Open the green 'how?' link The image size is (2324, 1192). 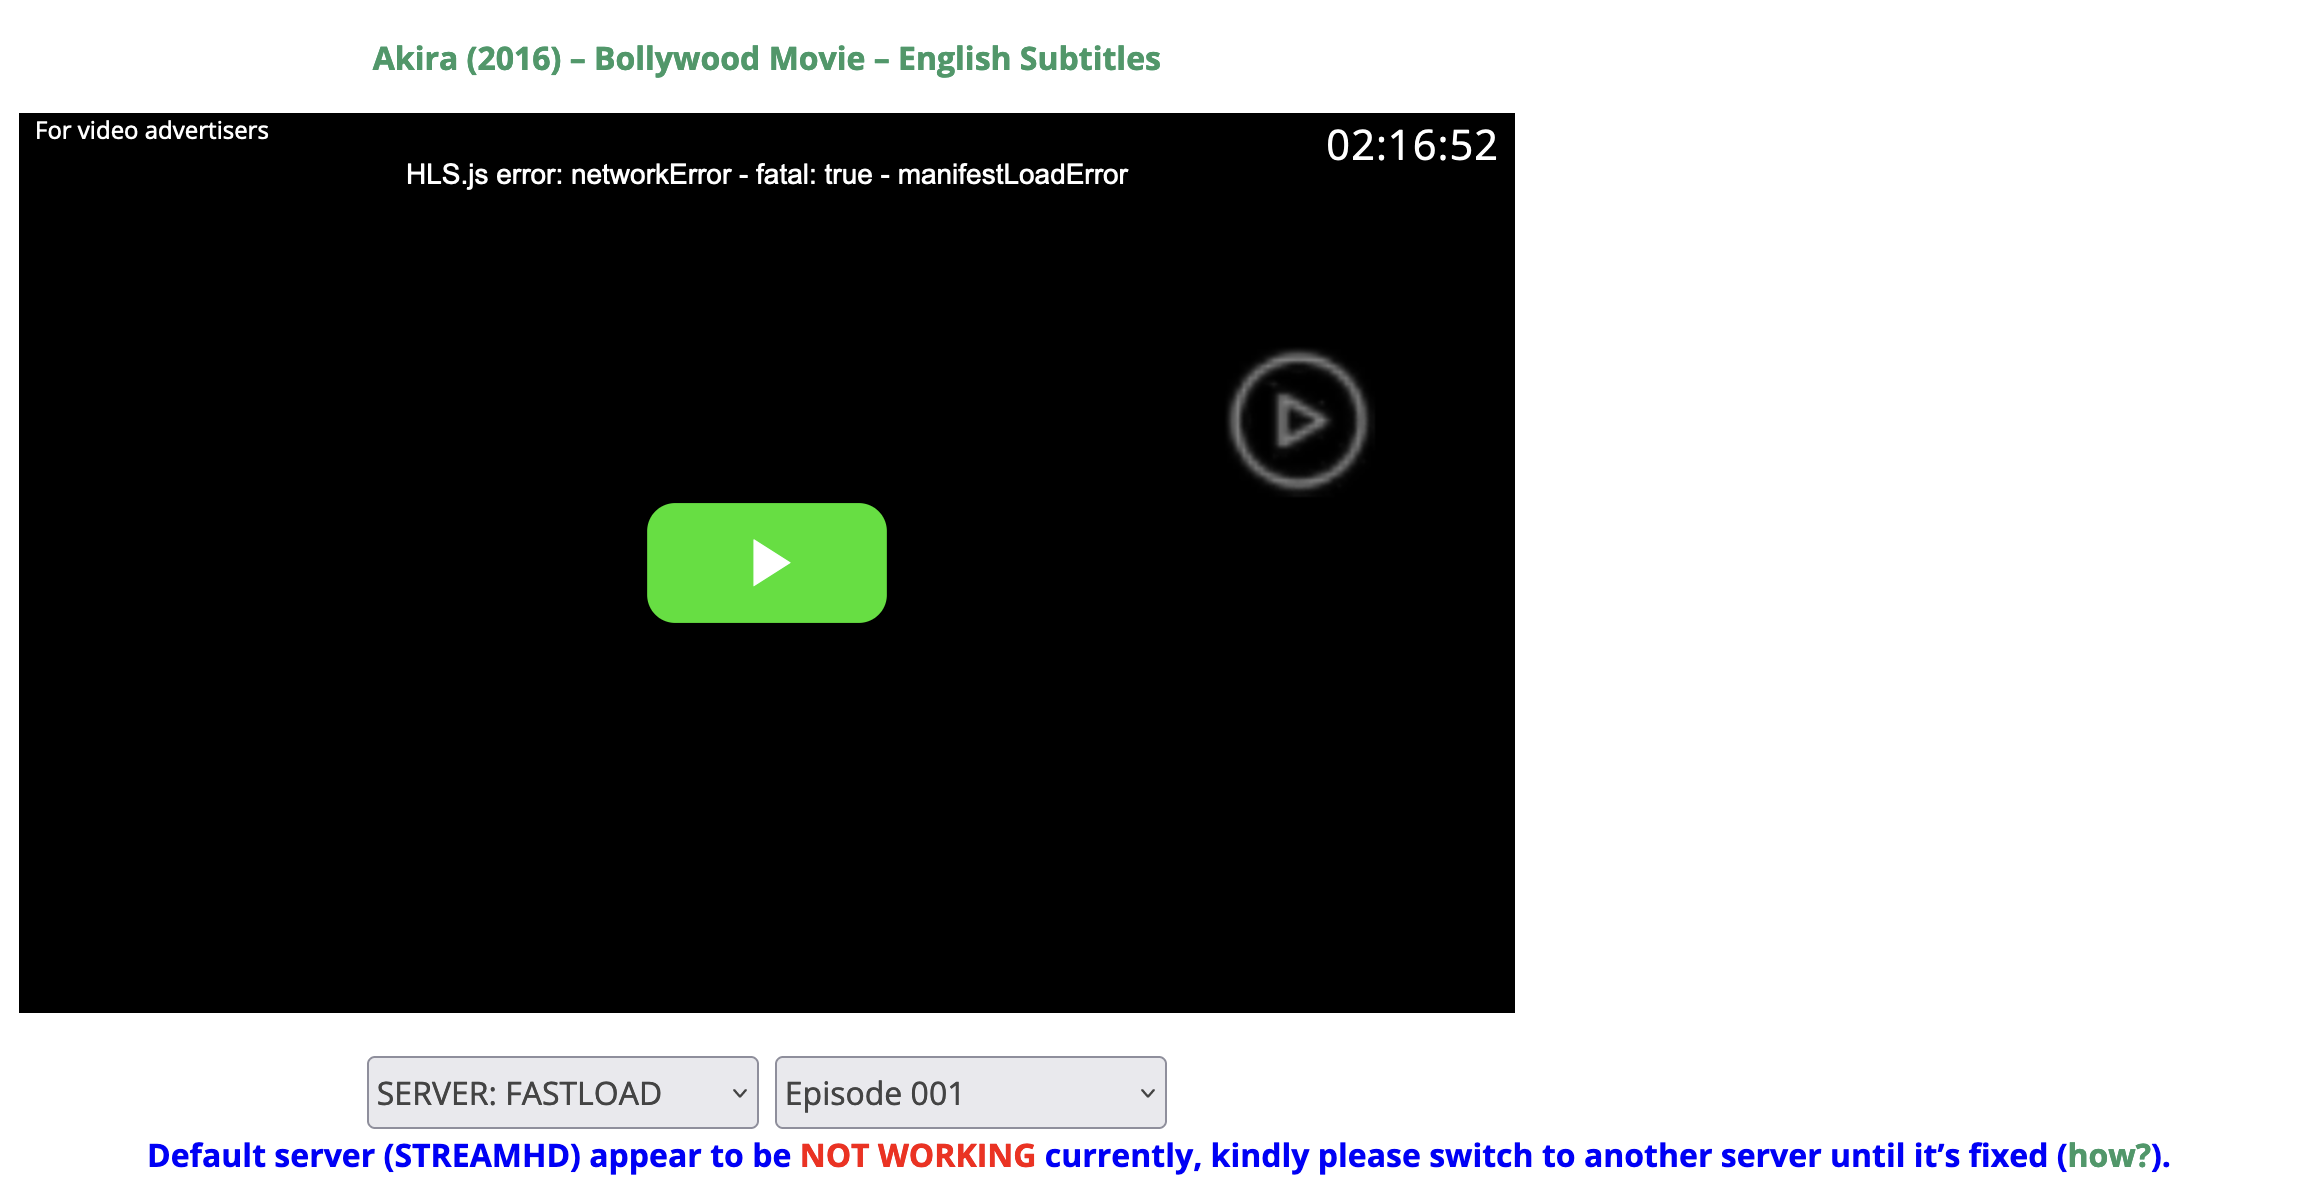coord(2108,1155)
